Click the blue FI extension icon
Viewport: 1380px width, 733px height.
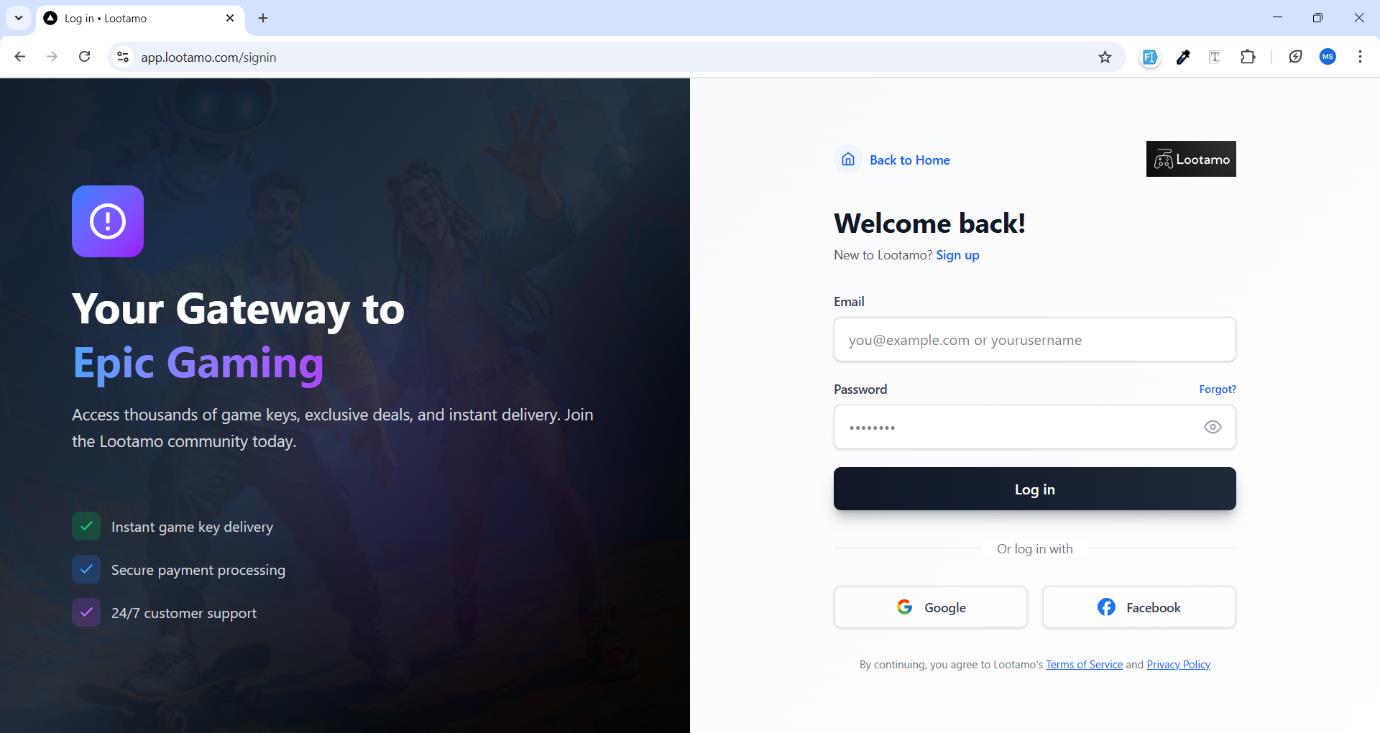[1149, 57]
